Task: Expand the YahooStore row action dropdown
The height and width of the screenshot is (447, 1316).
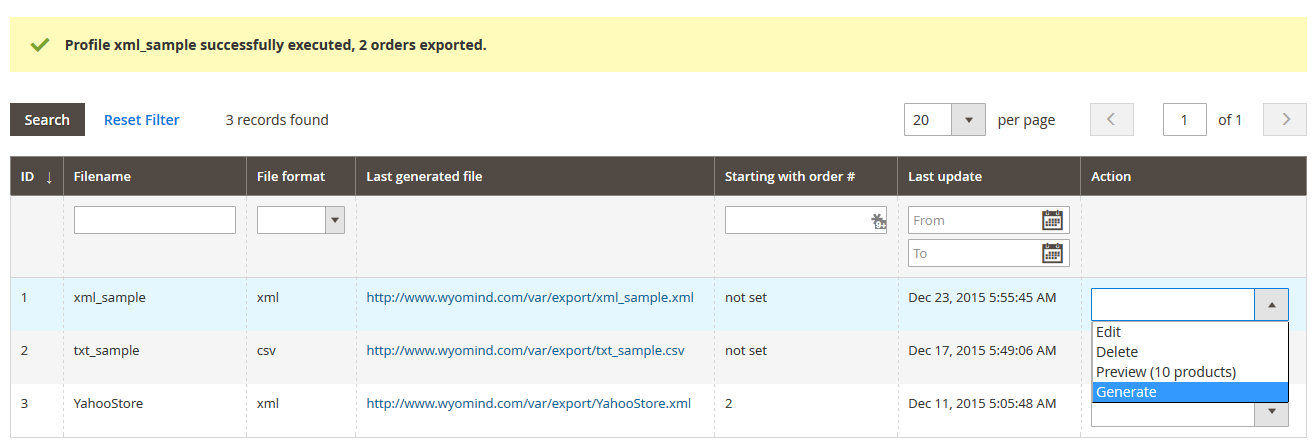Action: point(1271,410)
